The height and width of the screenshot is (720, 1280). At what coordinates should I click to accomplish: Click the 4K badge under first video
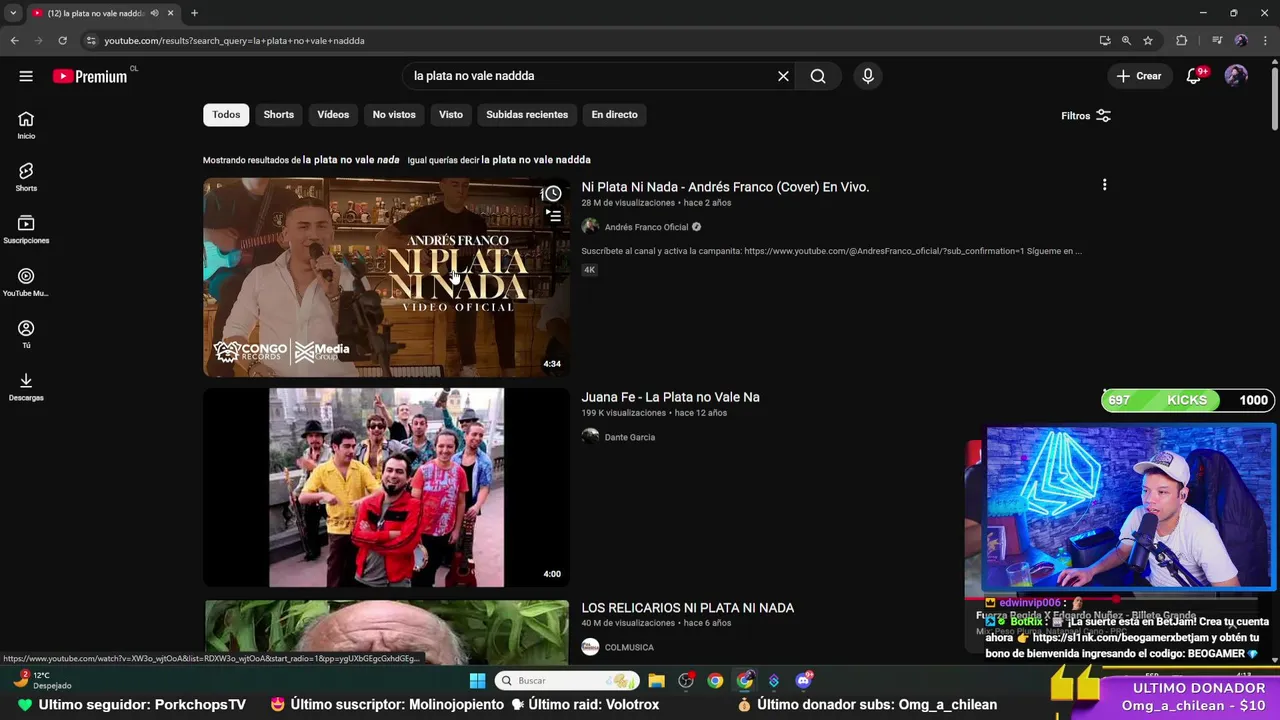(x=590, y=270)
